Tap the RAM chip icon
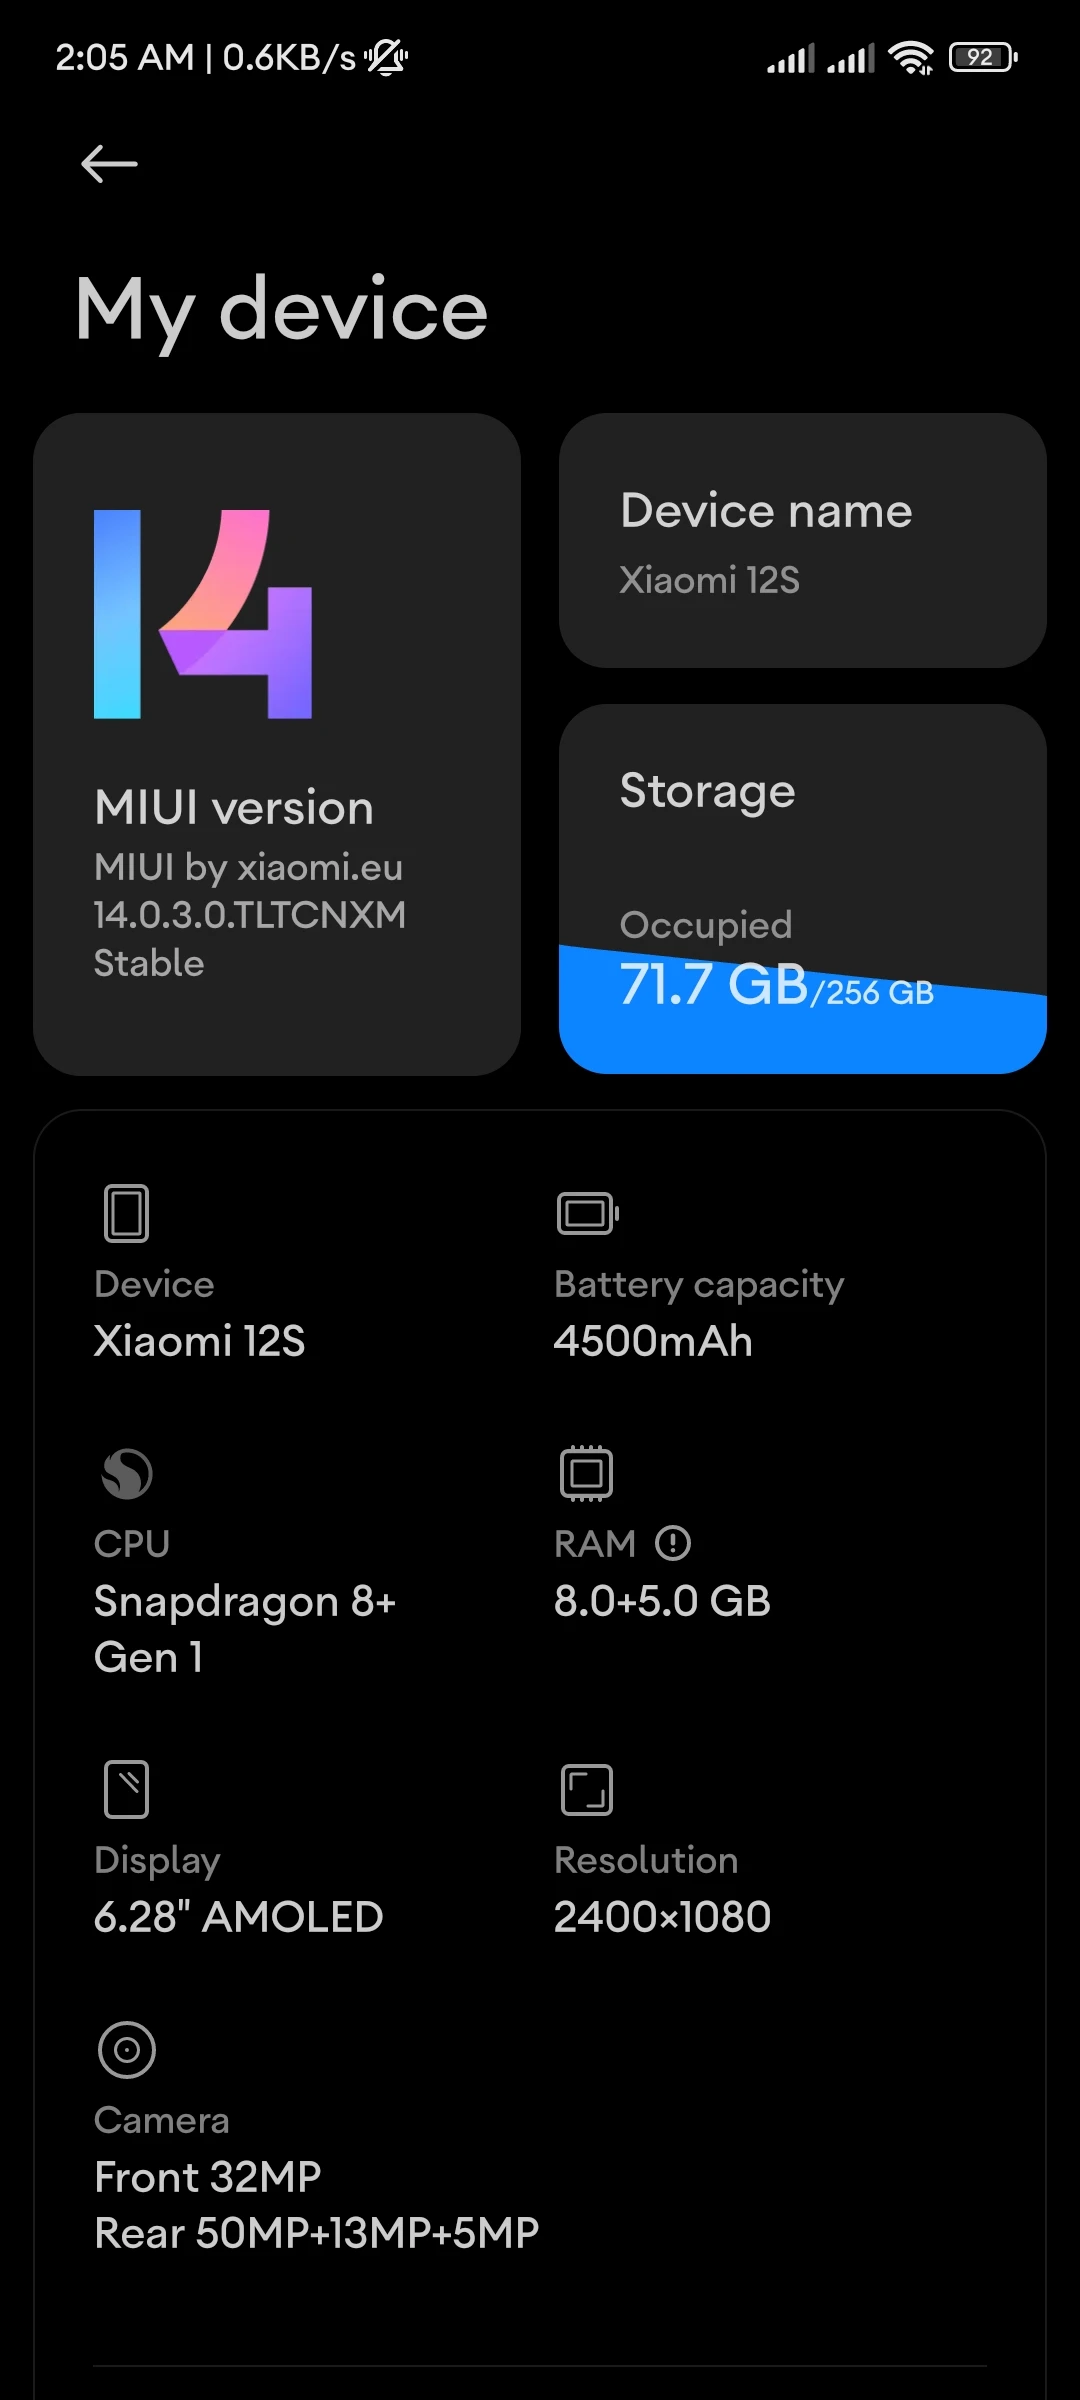This screenshot has width=1080, height=2400. 586,1473
